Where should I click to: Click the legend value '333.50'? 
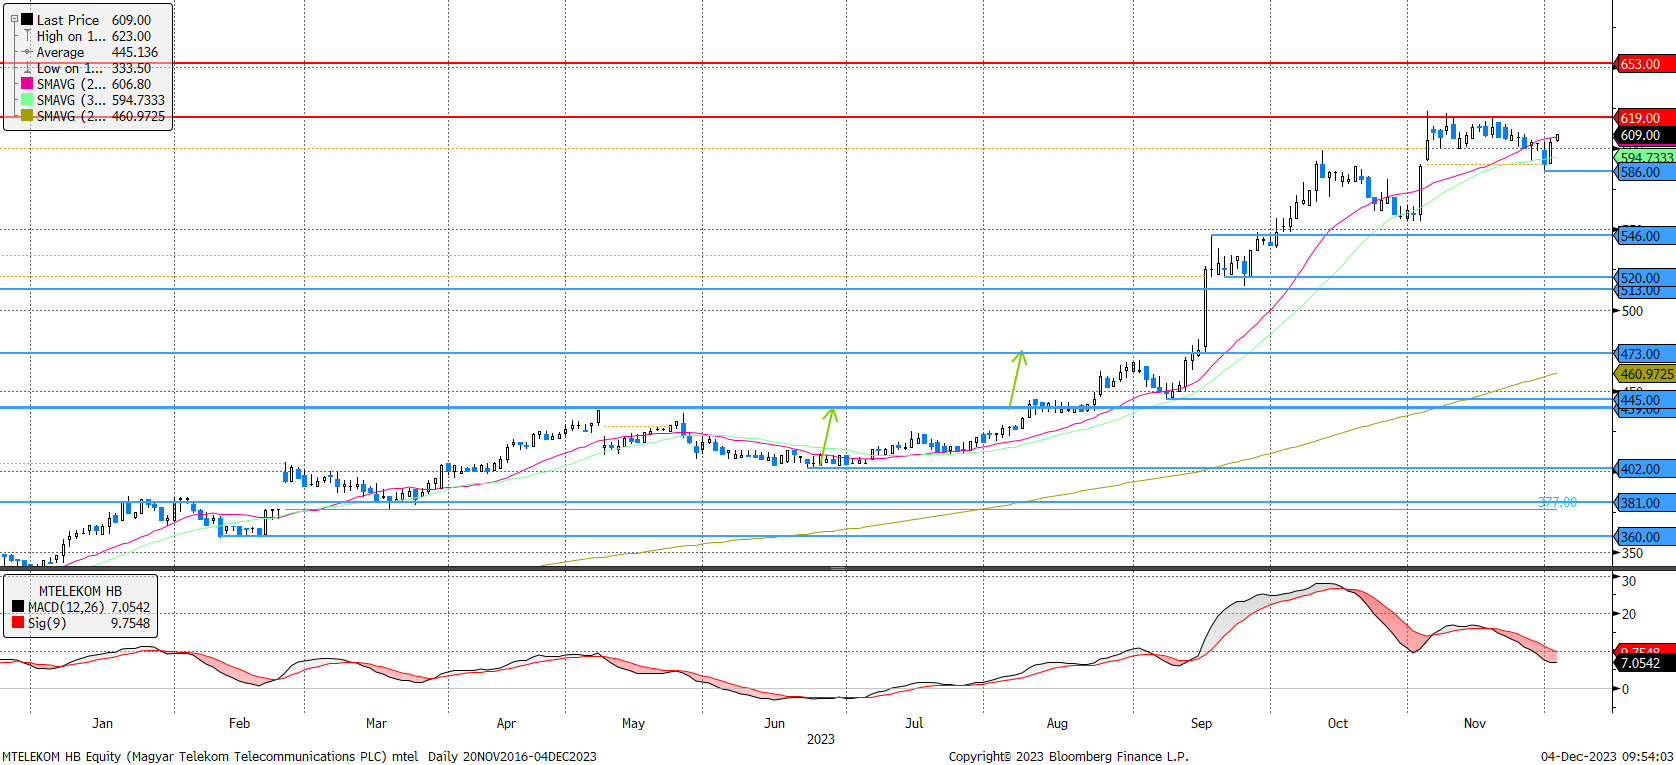(131, 68)
